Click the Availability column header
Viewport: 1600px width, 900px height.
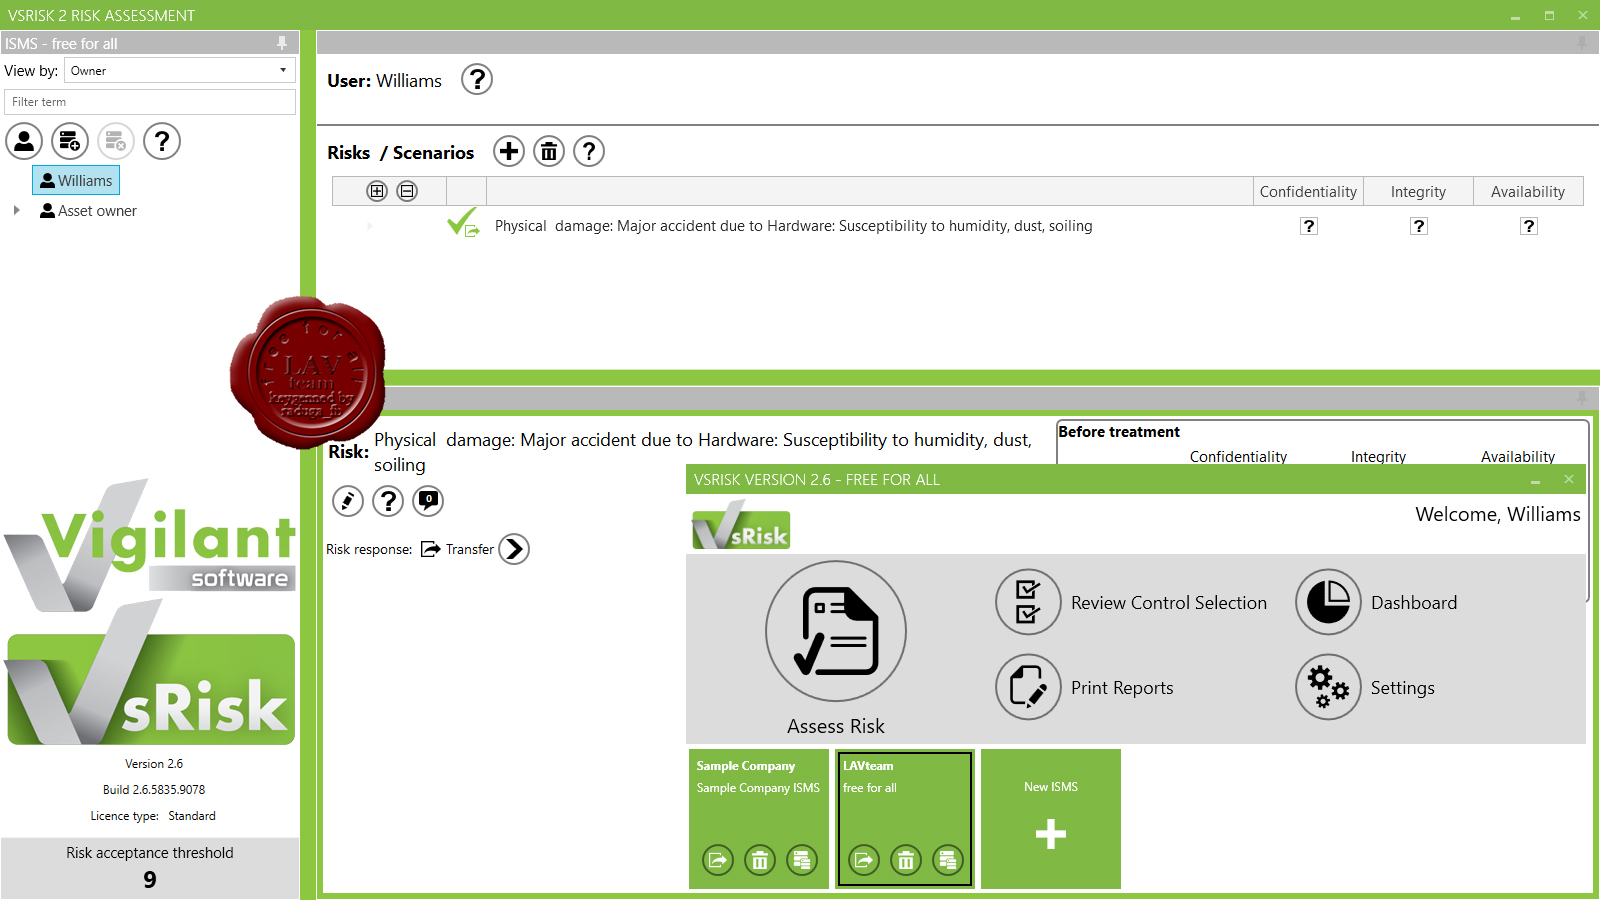1528,192
